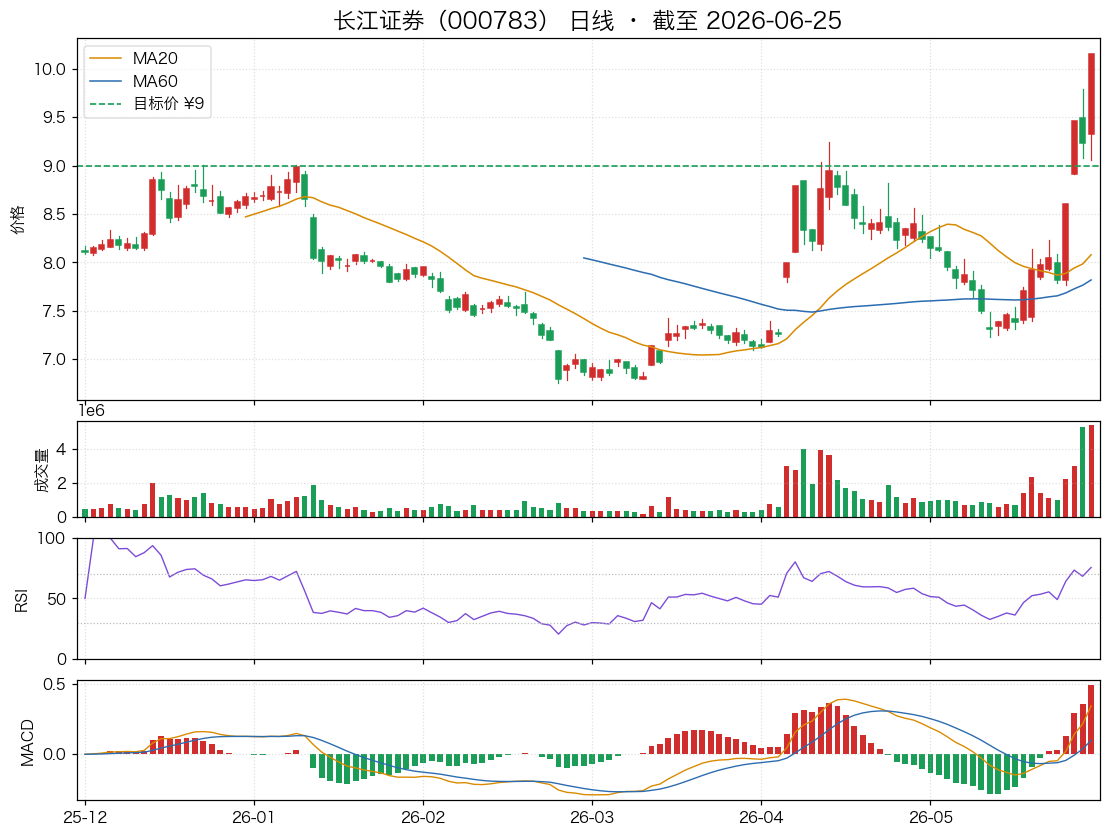Click the 26-01 date tick label
Image resolution: width=1110 pixels, height=837 pixels.
click(253, 817)
